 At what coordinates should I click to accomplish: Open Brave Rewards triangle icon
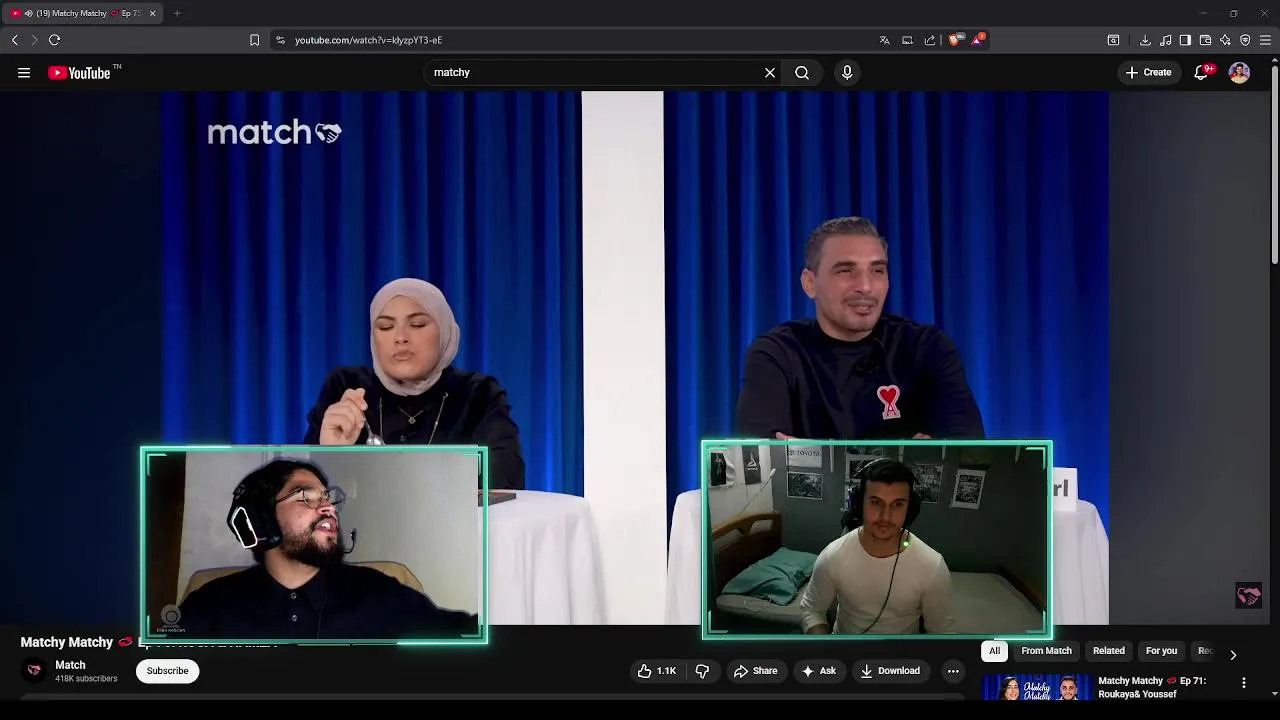pos(978,40)
